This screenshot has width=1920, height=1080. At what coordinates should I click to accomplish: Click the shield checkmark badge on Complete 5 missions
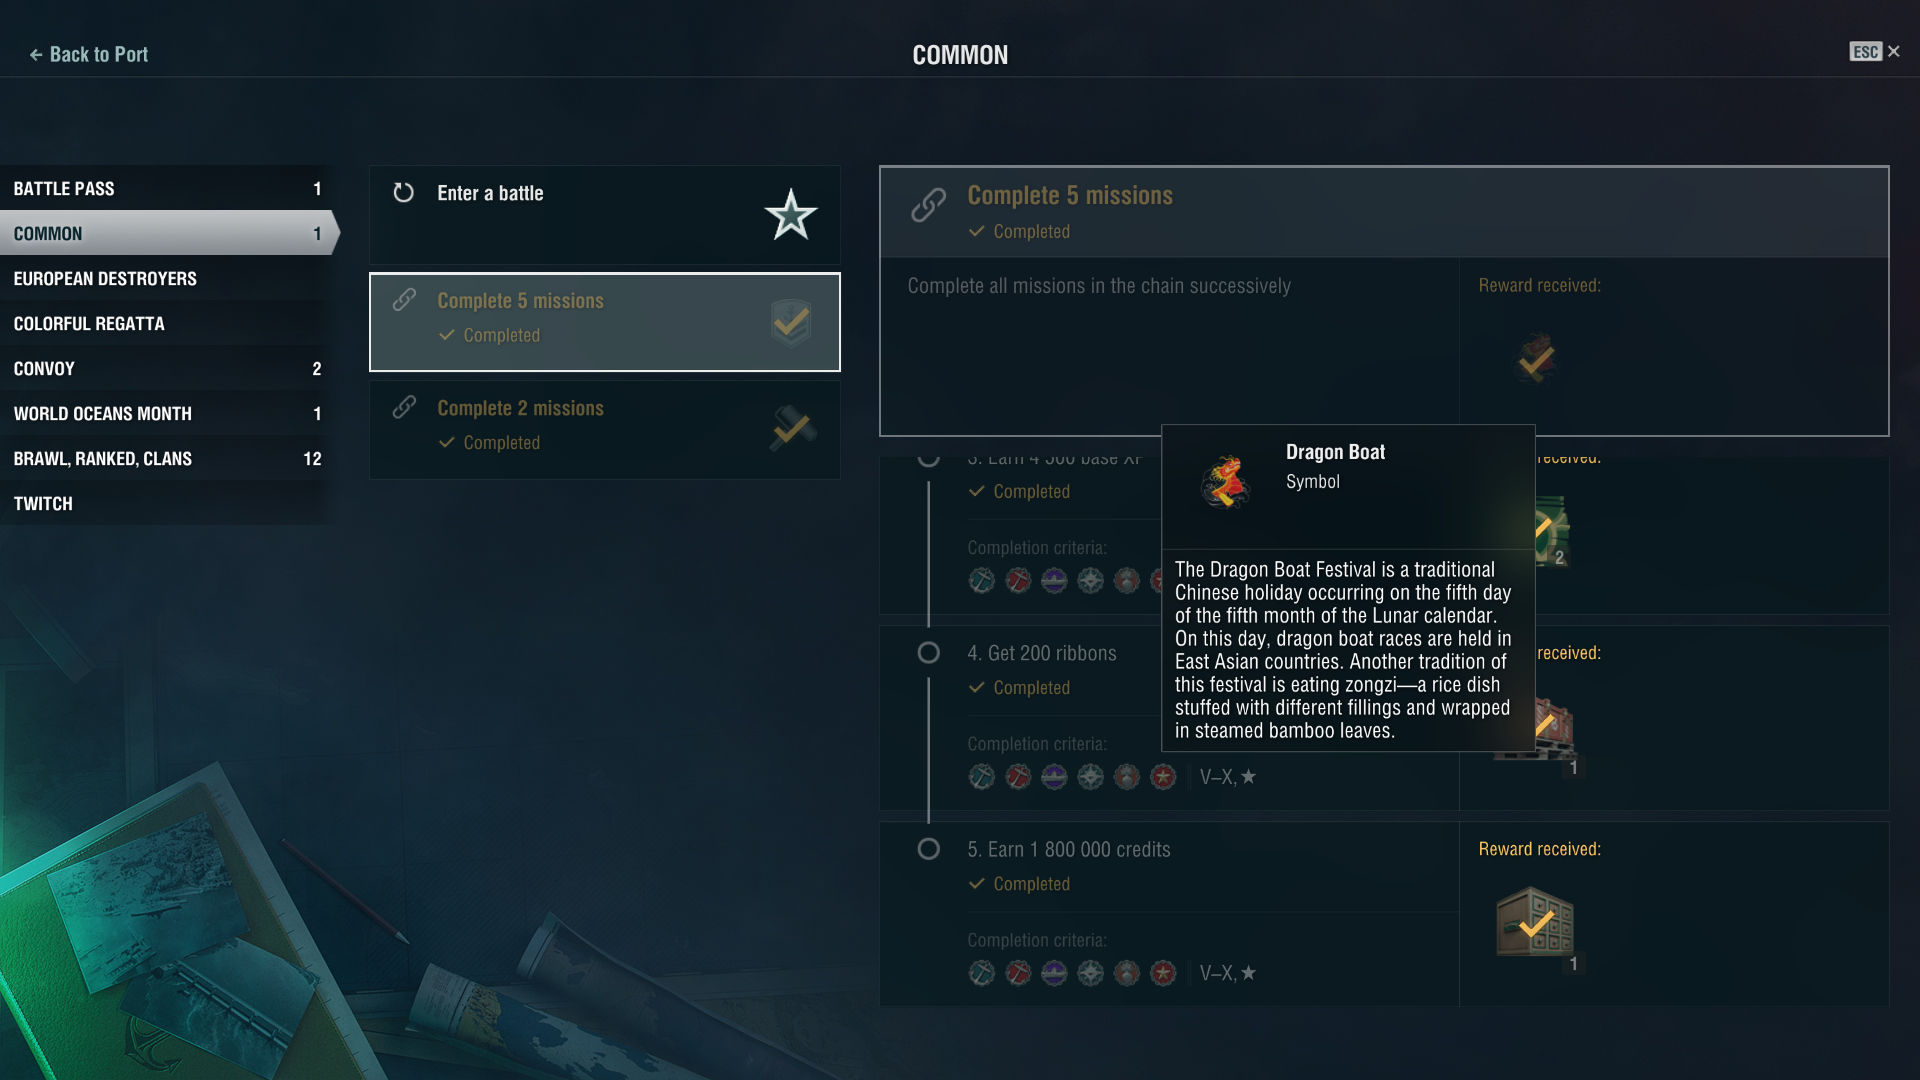click(791, 322)
